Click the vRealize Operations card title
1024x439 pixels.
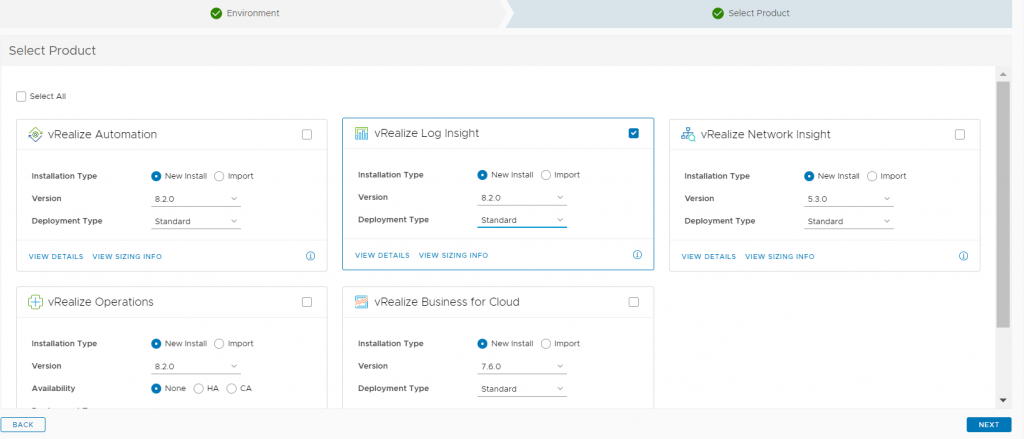pos(101,302)
